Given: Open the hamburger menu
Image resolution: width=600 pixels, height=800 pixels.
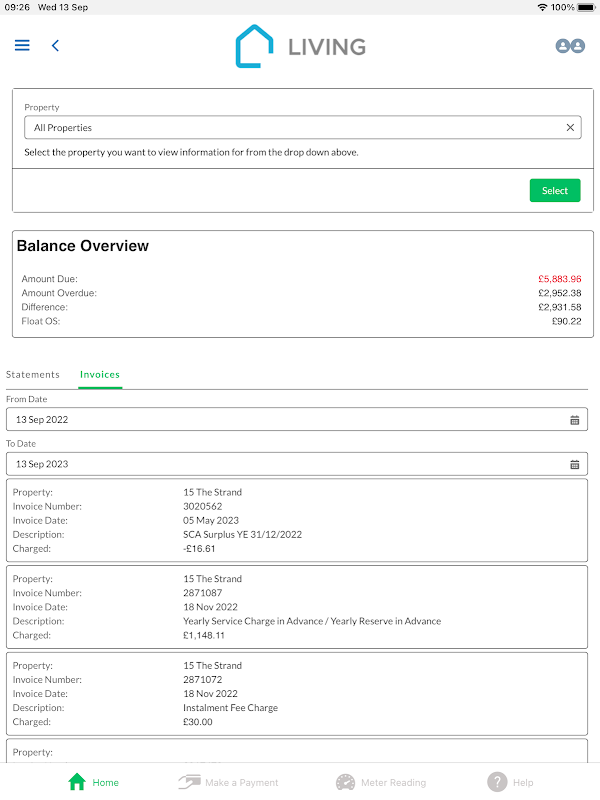Looking at the screenshot, I should [x=22, y=45].
